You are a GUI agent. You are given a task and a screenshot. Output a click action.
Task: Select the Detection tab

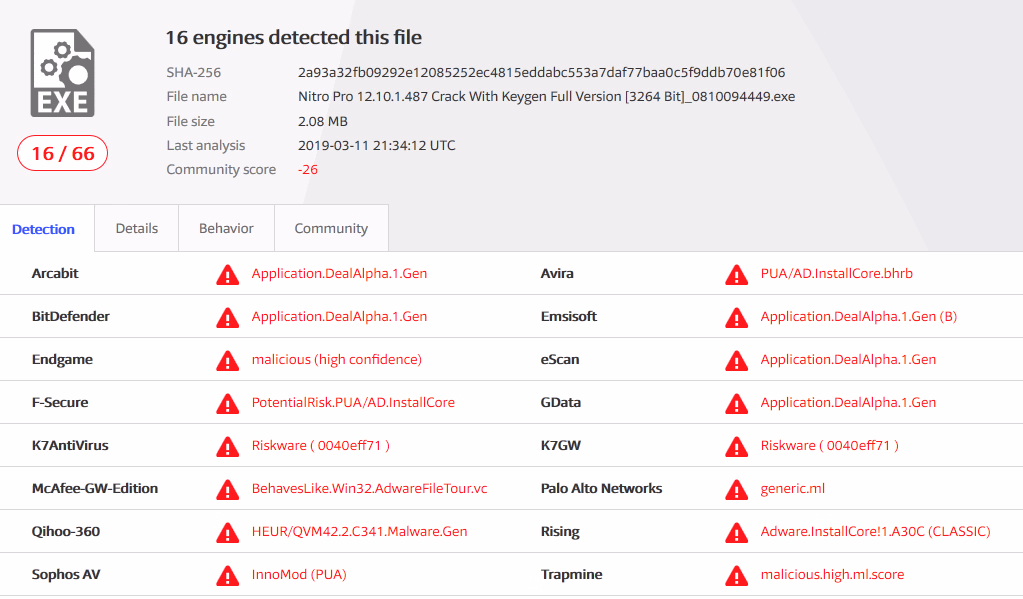44,229
